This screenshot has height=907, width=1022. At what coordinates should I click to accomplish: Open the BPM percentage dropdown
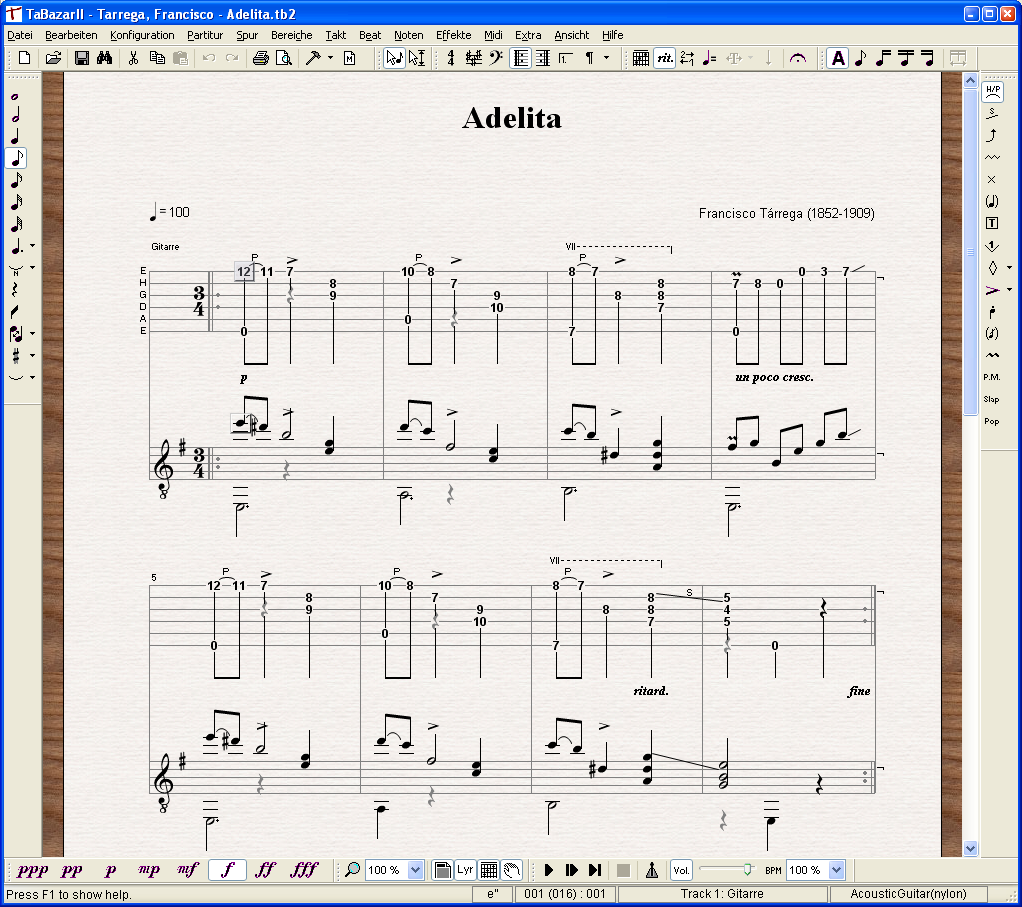(x=837, y=870)
